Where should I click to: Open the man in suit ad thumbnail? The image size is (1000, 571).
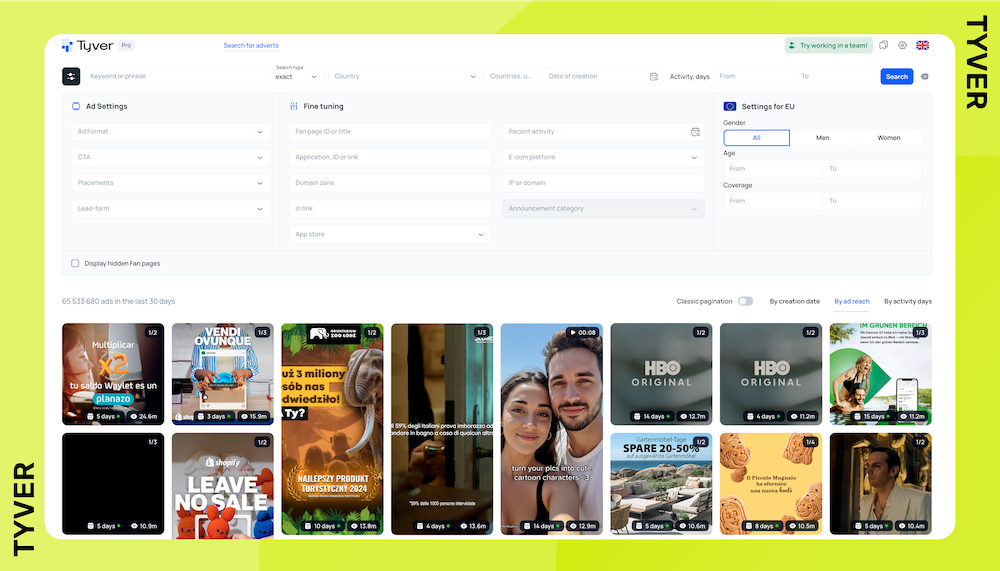(881, 484)
